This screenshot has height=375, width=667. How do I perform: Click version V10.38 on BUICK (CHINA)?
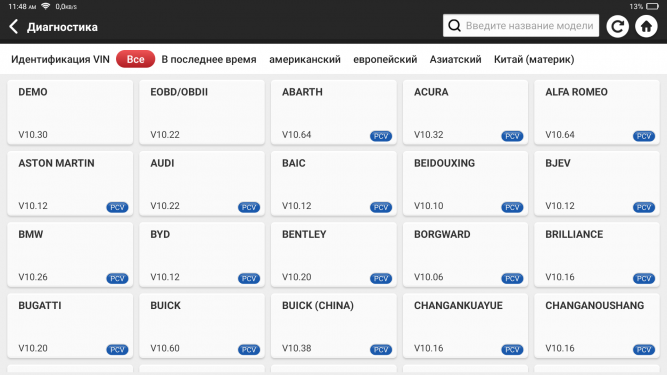(296, 348)
